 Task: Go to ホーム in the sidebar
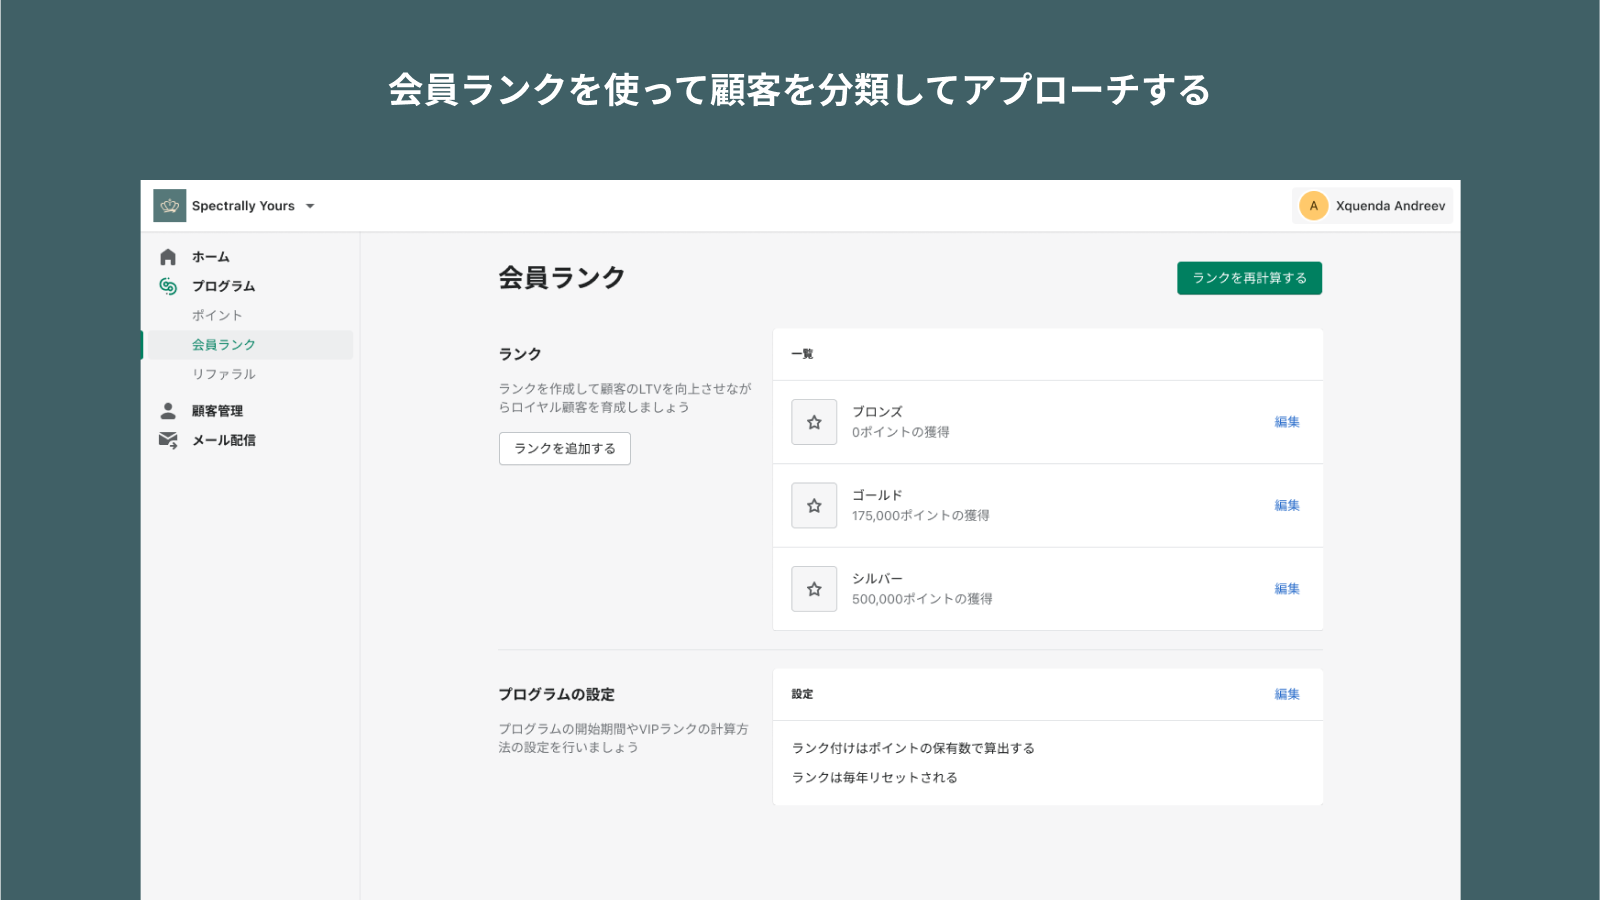click(x=211, y=257)
